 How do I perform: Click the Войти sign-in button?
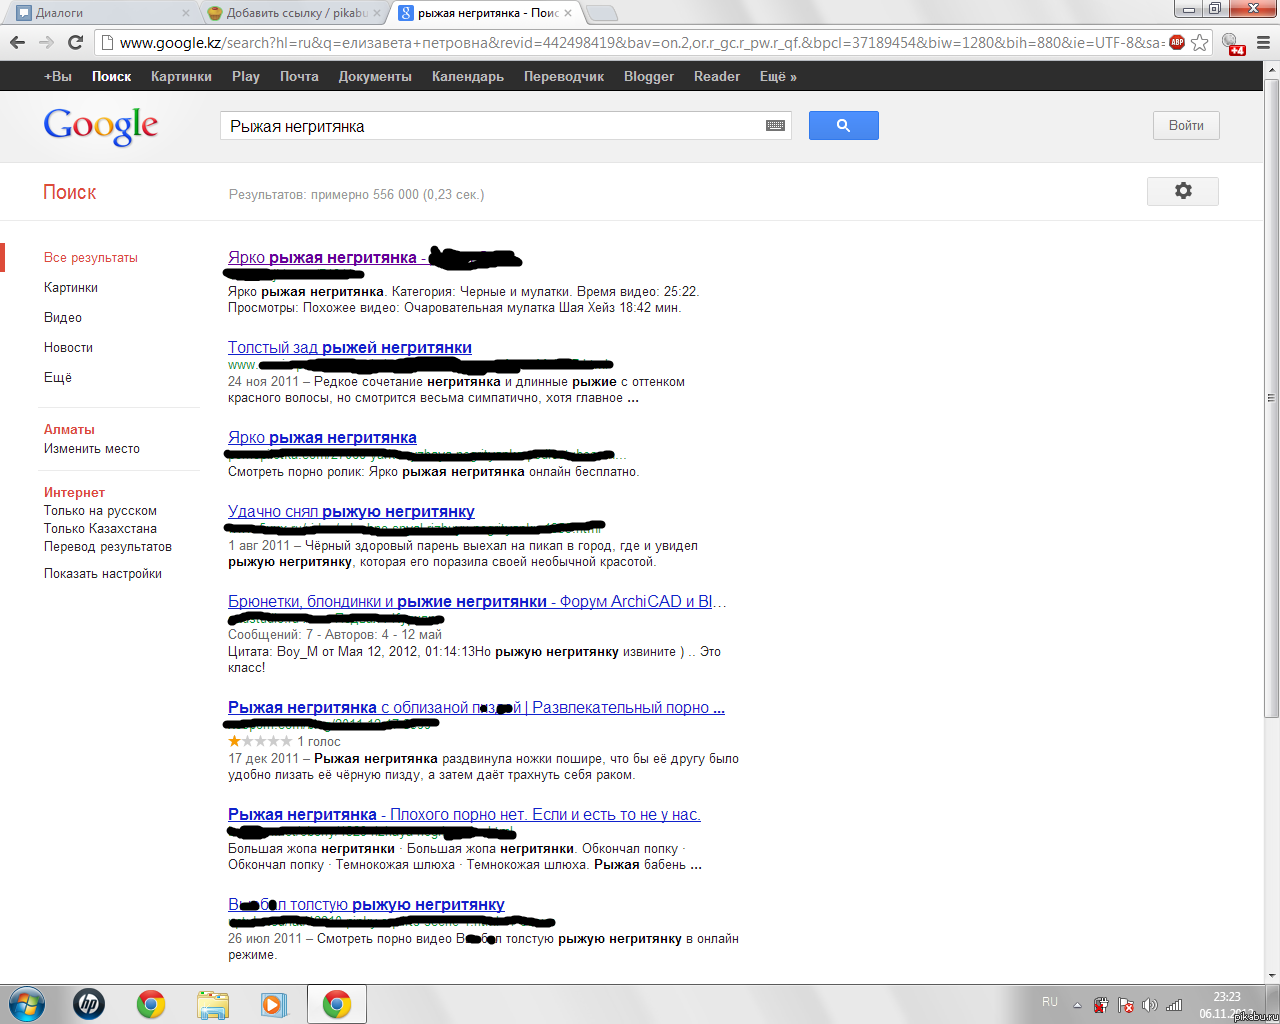(x=1186, y=125)
